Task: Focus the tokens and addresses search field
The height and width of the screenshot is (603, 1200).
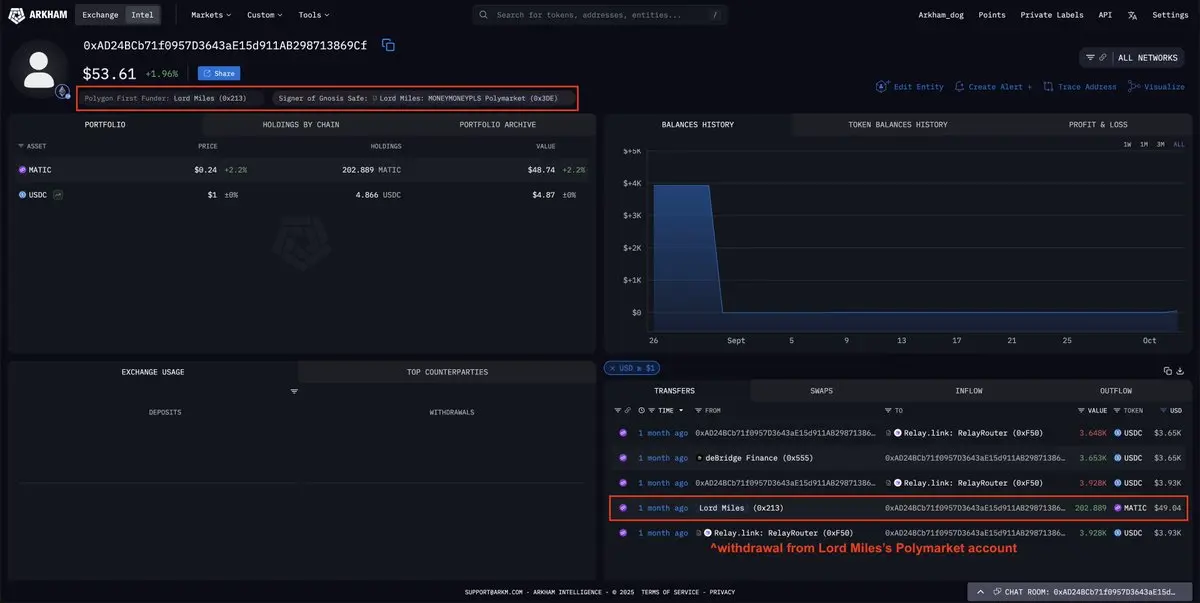Action: click(x=600, y=15)
